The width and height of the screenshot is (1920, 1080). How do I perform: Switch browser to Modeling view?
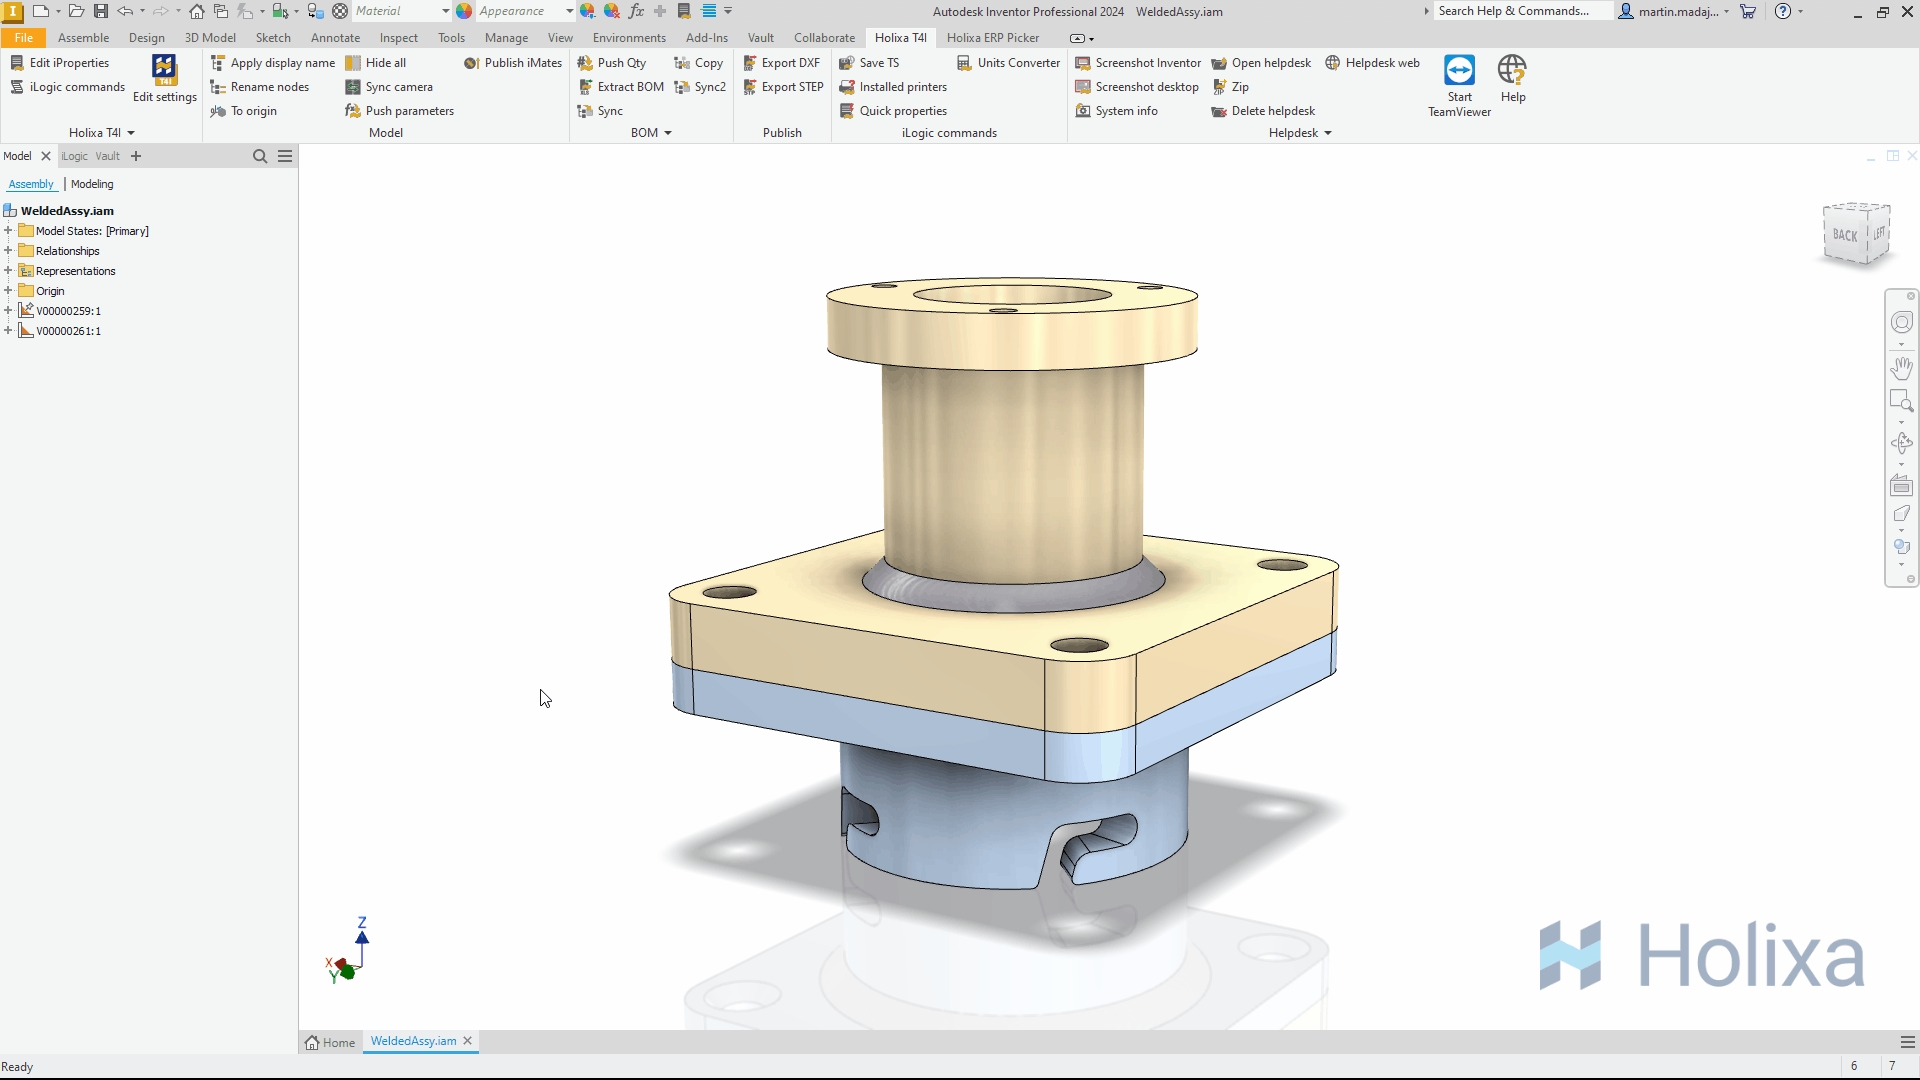pyautogui.click(x=92, y=184)
